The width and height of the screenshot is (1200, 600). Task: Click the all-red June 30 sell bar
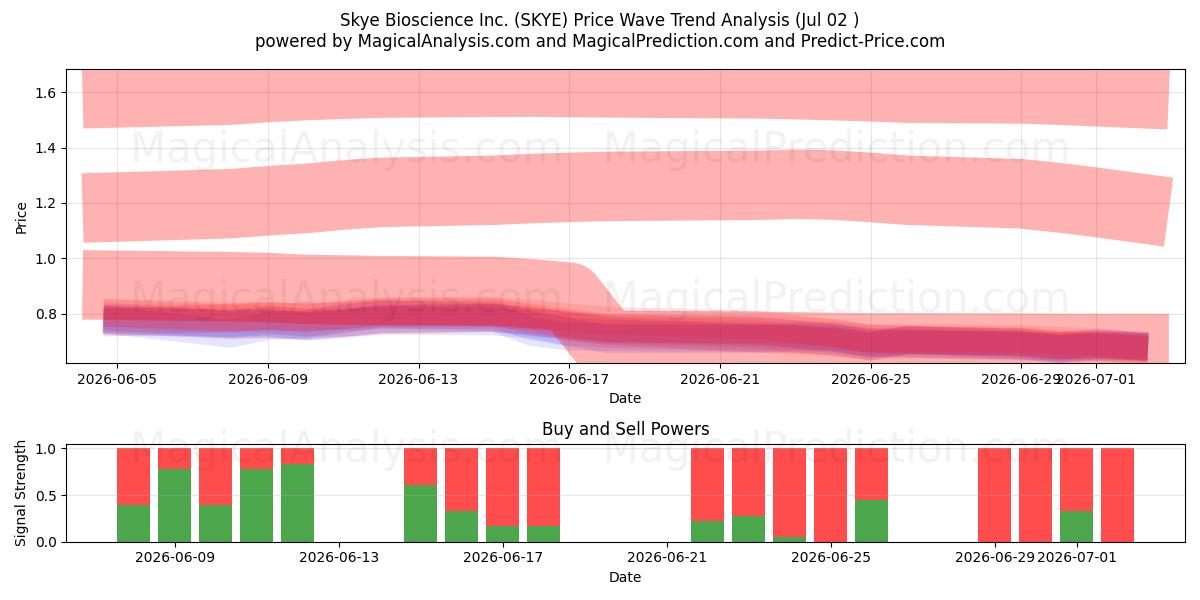point(1036,495)
